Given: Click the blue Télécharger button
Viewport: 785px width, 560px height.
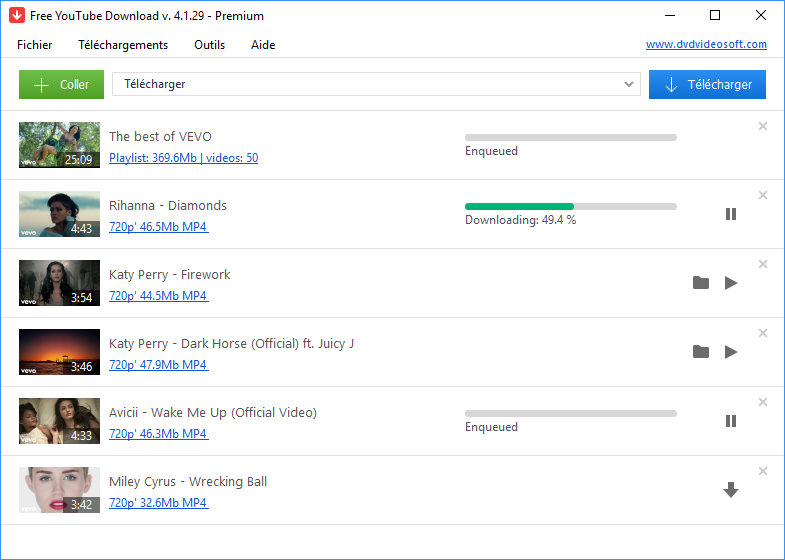Looking at the screenshot, I should (707, 85).
